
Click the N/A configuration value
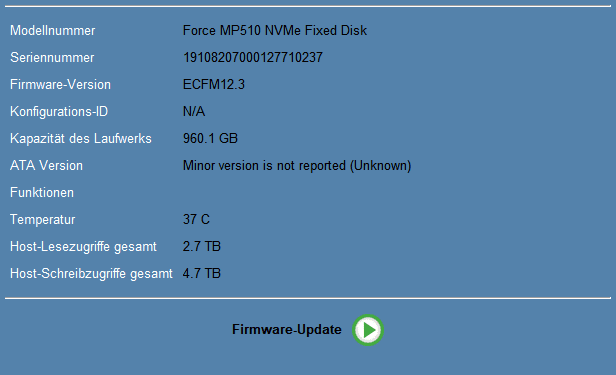click(194, 112)
